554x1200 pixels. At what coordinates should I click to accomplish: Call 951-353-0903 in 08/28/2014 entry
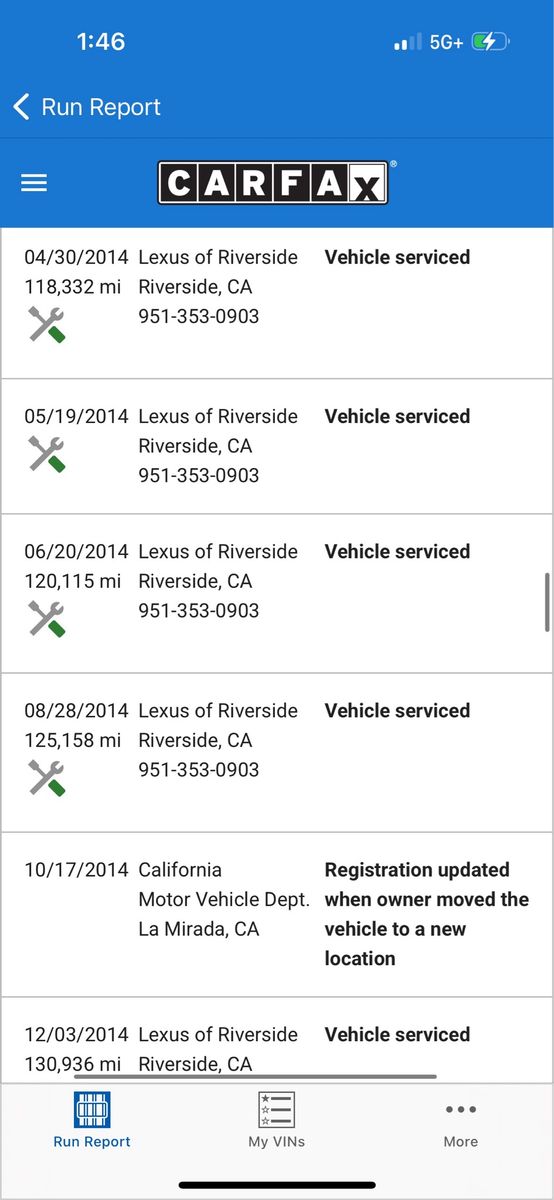198,770
